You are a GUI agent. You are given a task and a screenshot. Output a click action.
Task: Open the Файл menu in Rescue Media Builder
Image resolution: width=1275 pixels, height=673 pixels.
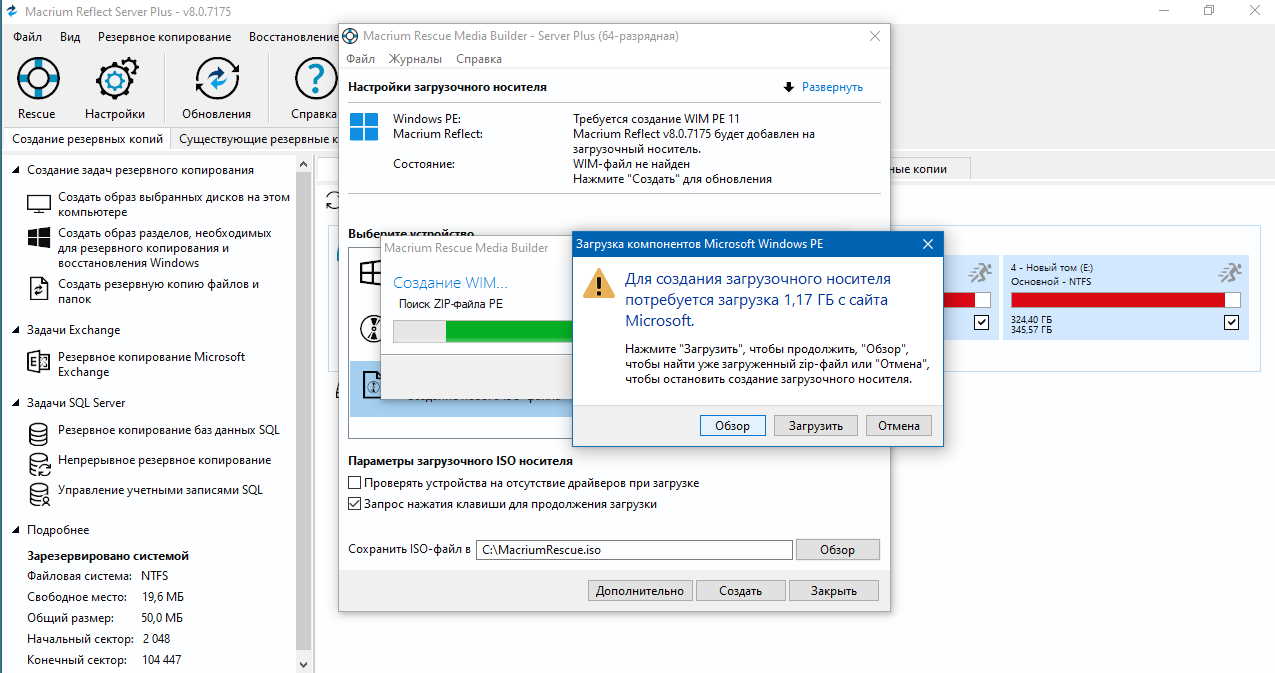tap(361, 59)
